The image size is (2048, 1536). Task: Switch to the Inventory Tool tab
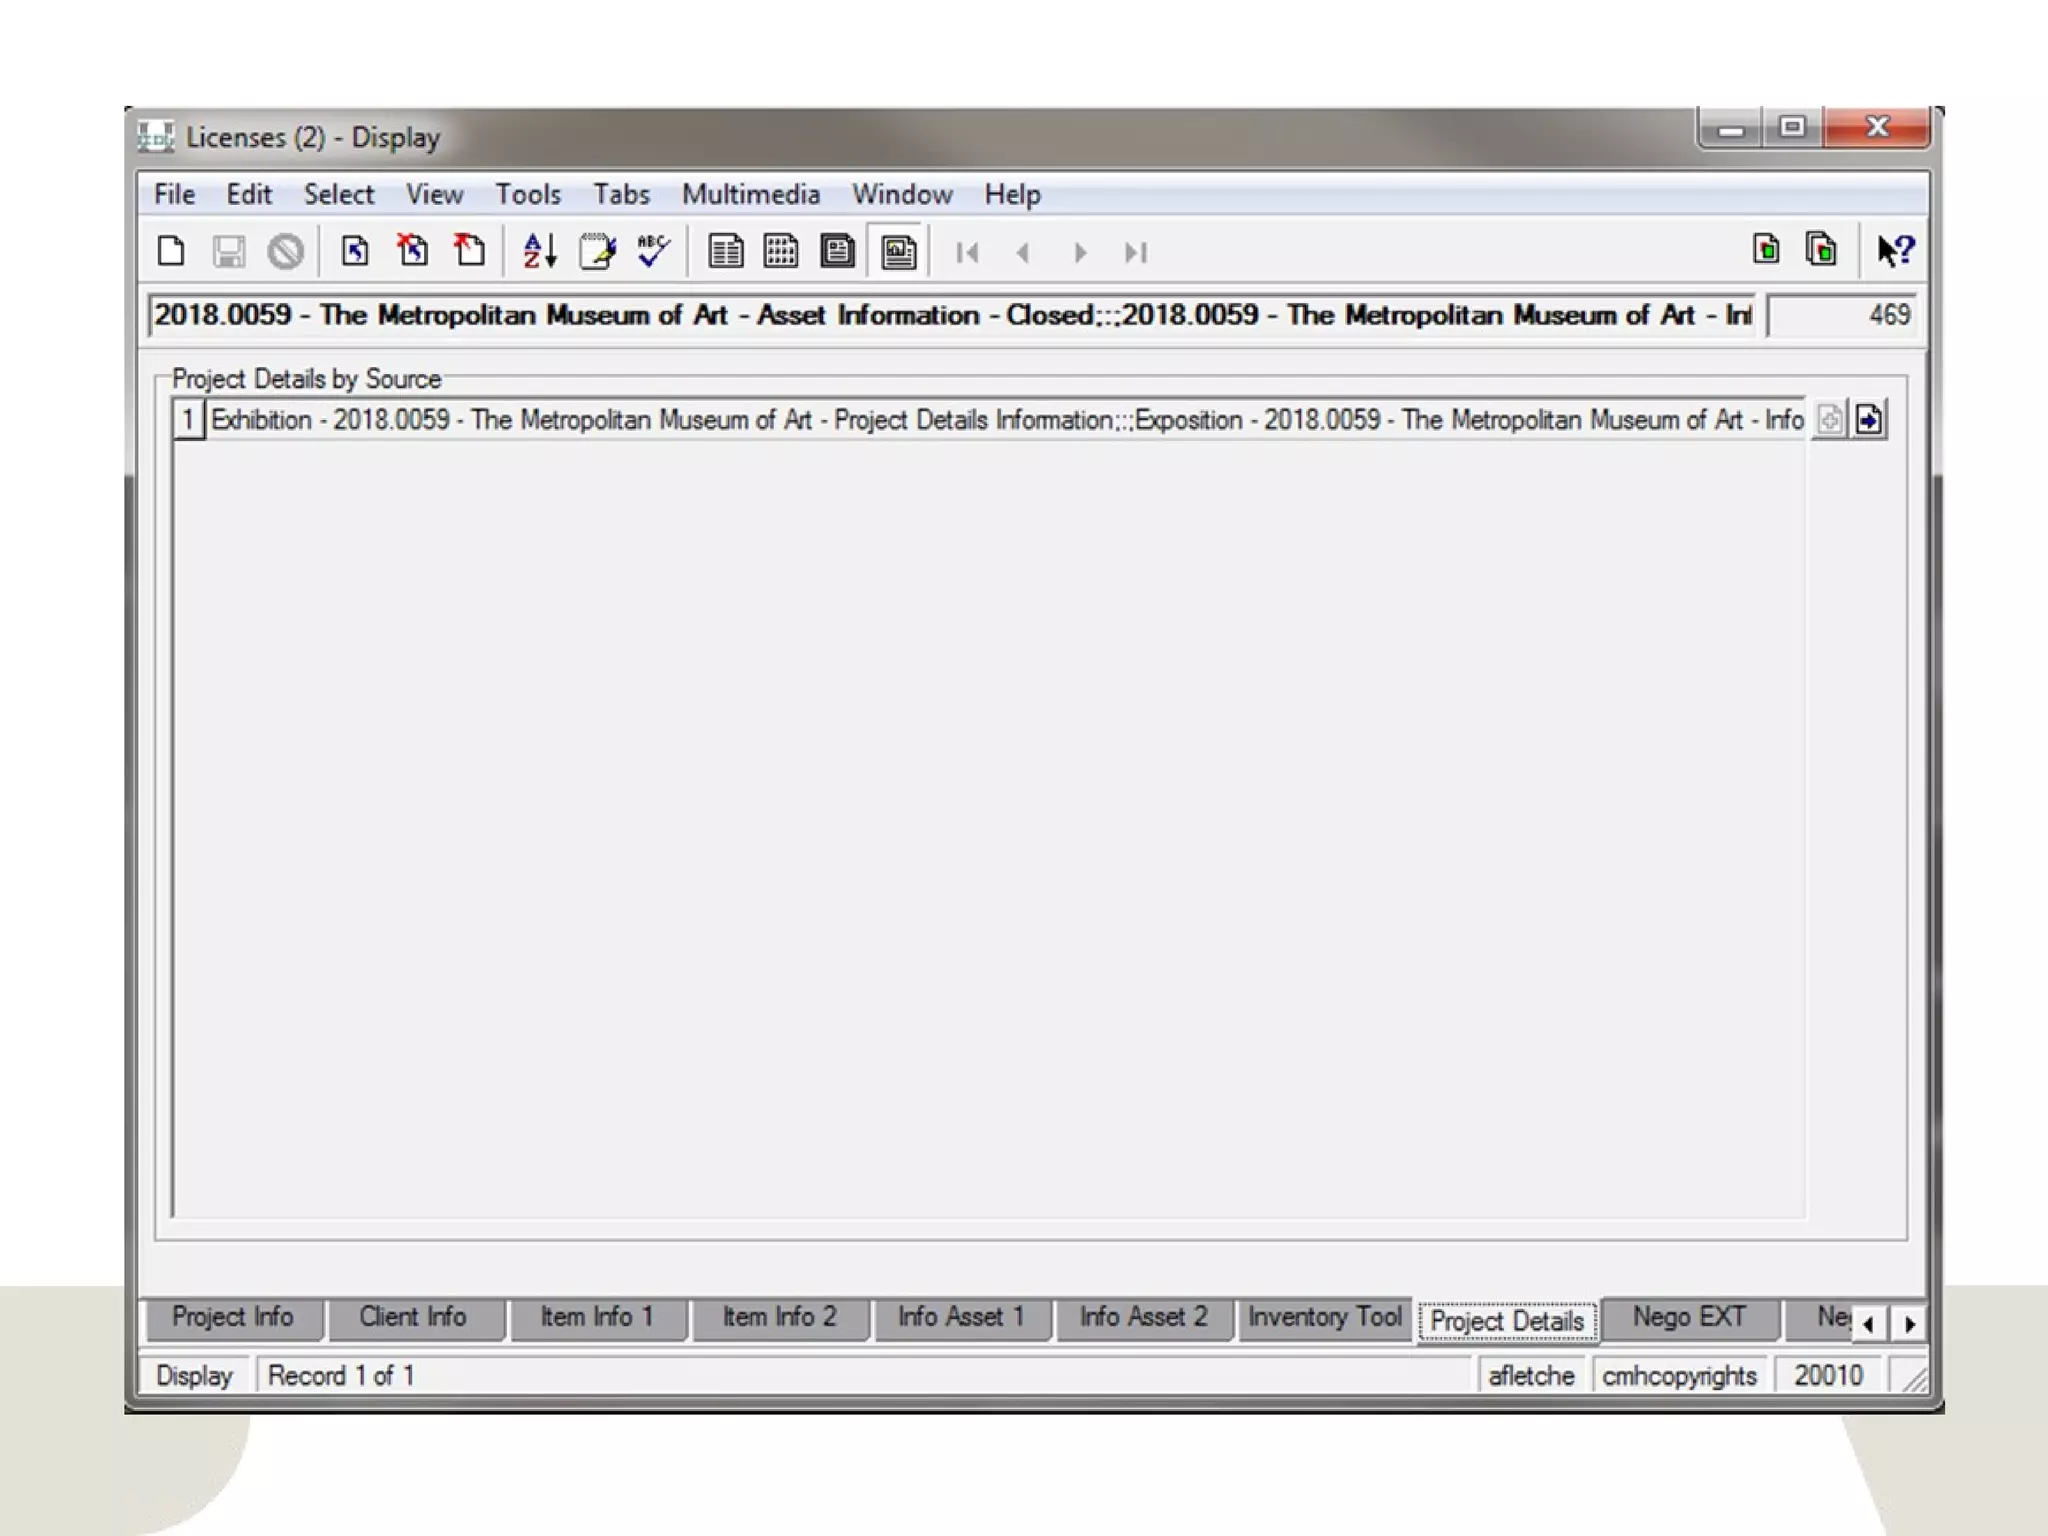click(x=1324, y=1317)
